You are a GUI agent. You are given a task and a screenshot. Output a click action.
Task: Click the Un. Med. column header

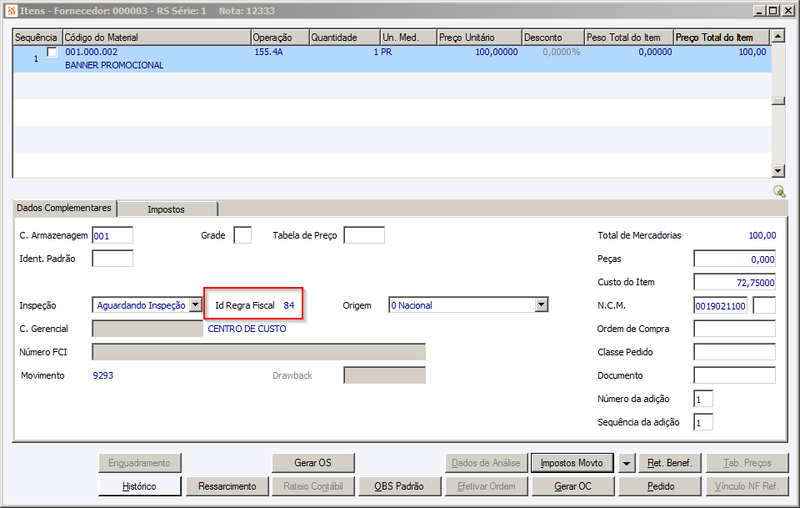pos(409,37)
